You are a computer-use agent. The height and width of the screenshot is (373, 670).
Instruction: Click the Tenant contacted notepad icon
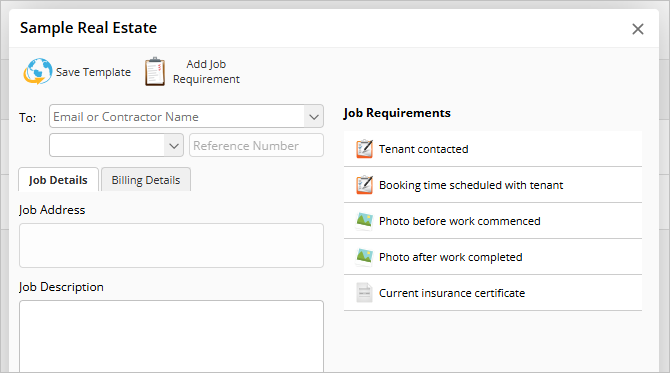(x=364, y=149)
